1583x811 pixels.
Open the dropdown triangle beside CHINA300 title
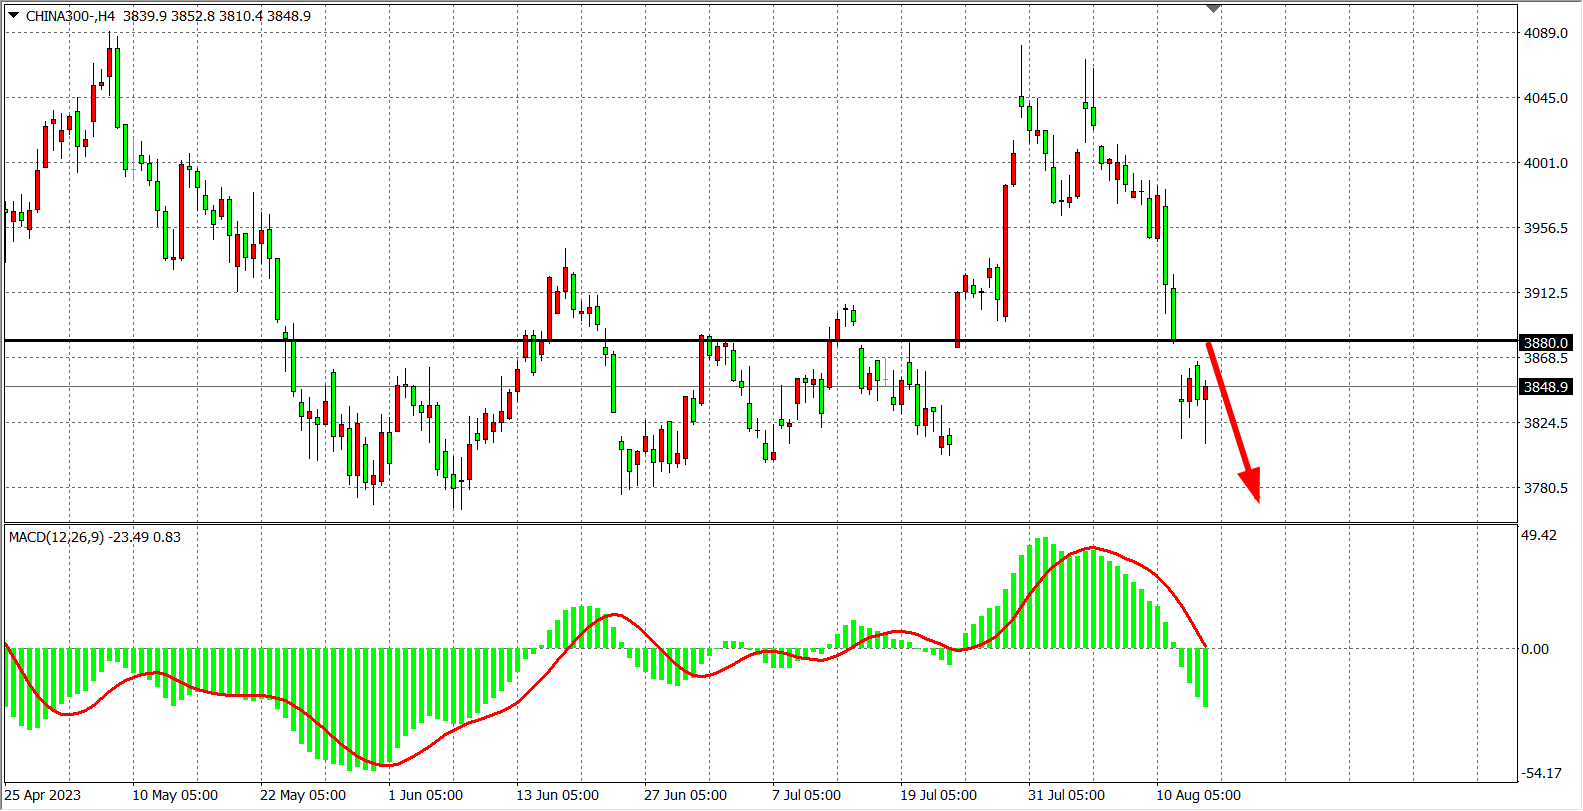point(13,15)
